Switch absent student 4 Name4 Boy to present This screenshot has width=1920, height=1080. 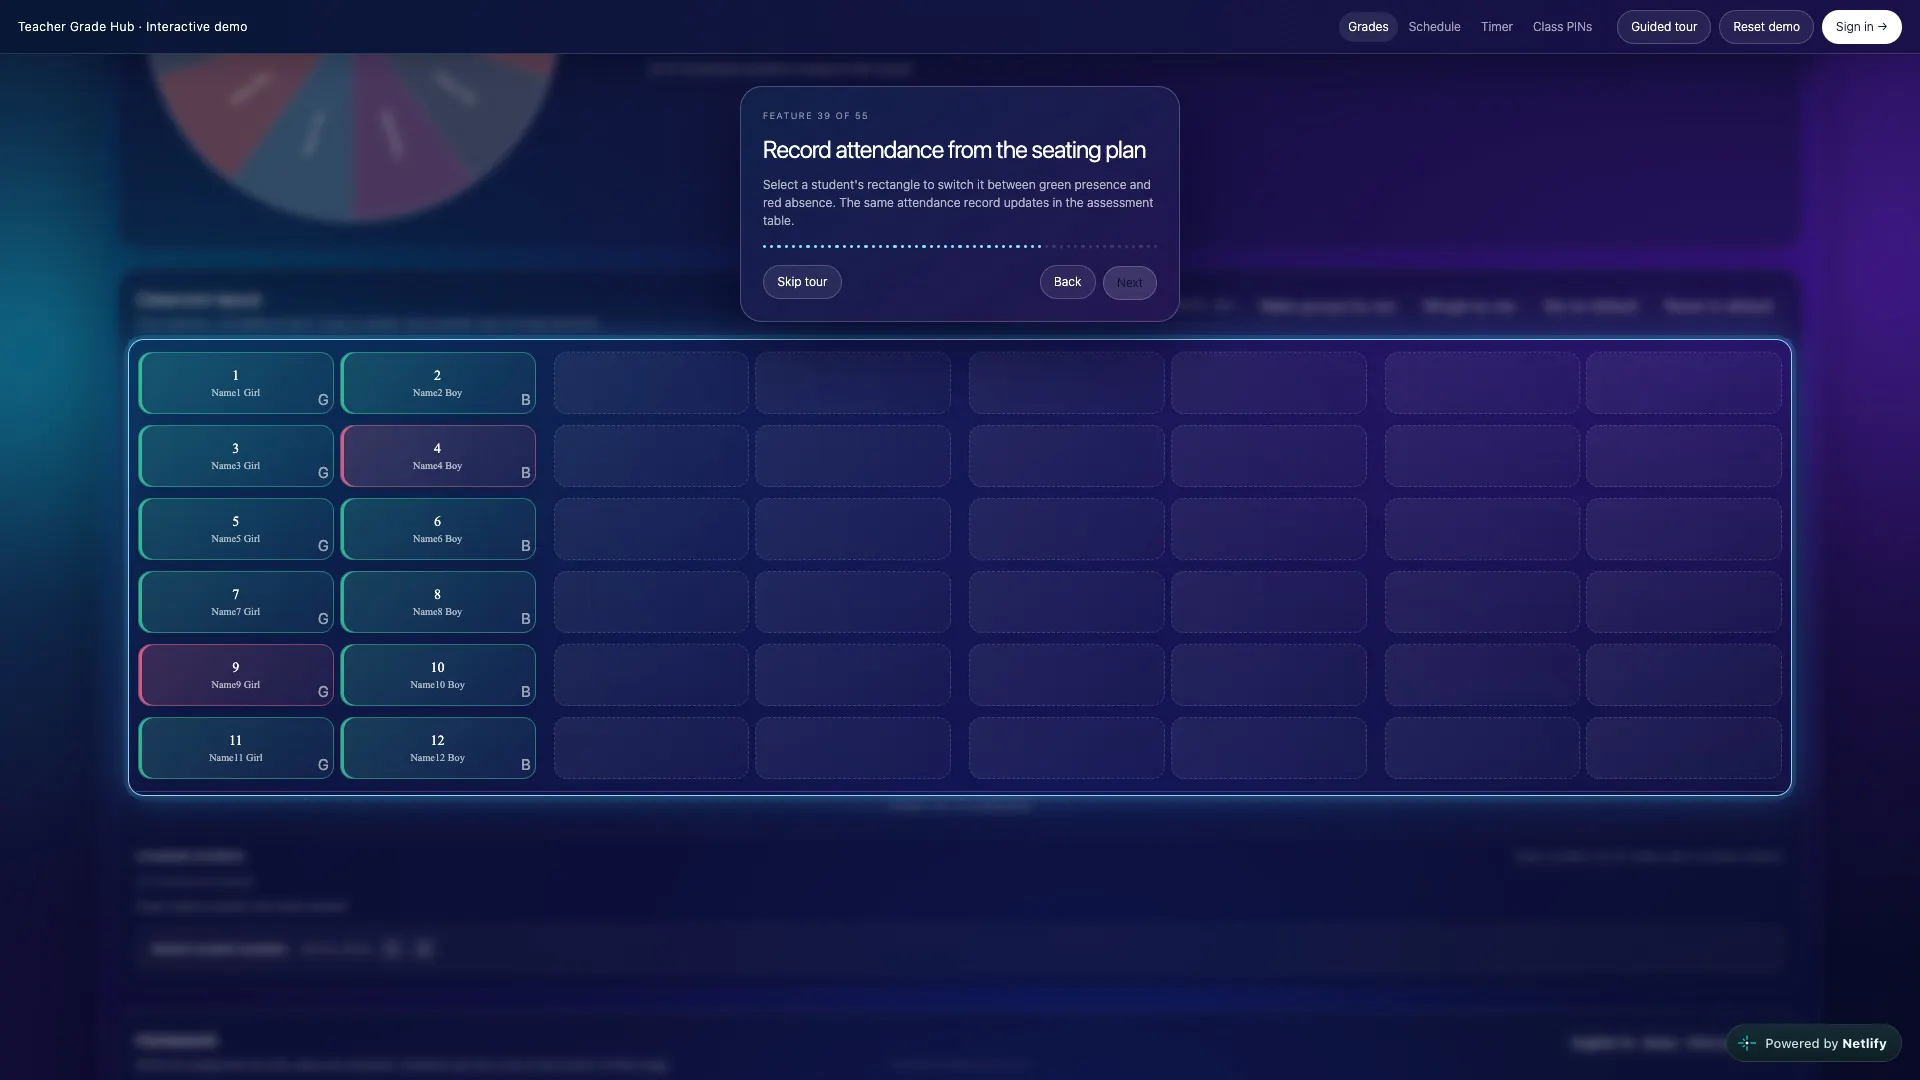(438, 456)
